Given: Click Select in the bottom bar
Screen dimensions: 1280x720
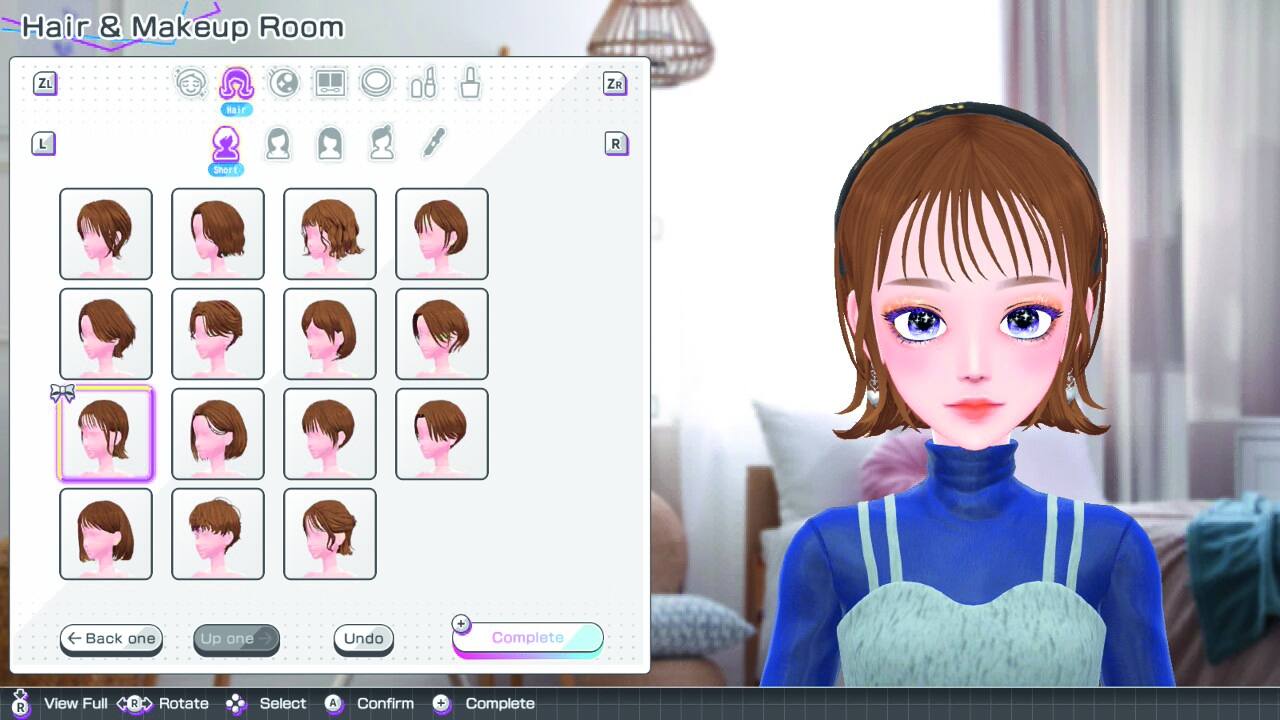Looking at the screenshot, I should coord(283,703).
